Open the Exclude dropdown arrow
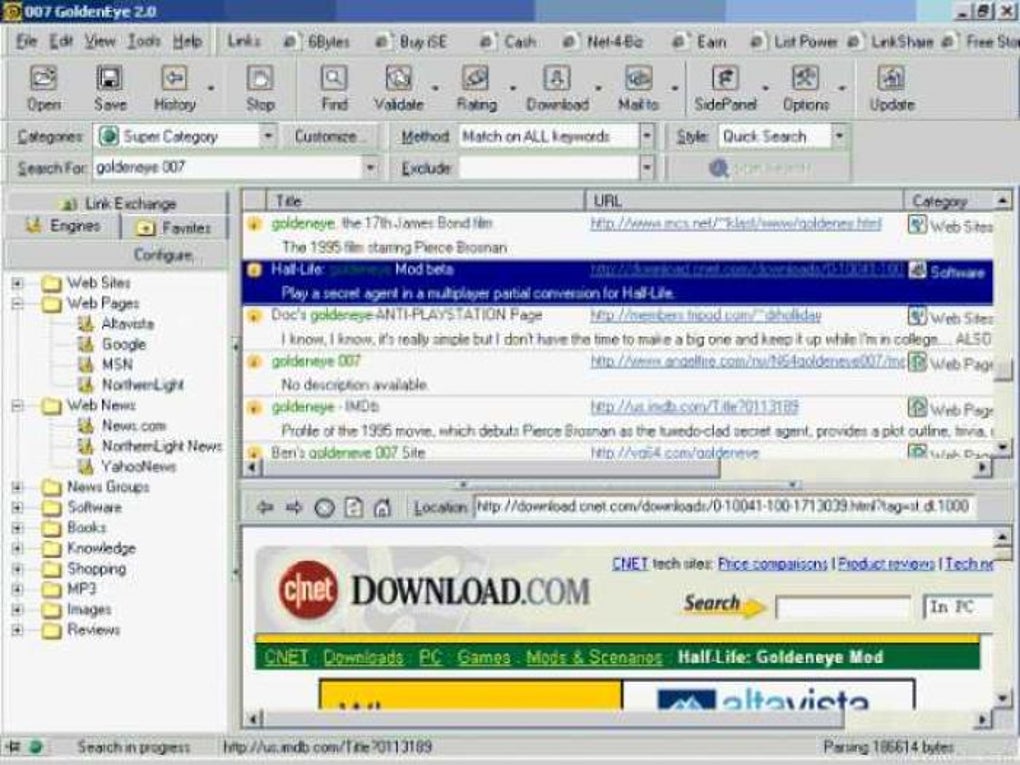Viewport: 1020px width, 765px height. tap(647, 168)
